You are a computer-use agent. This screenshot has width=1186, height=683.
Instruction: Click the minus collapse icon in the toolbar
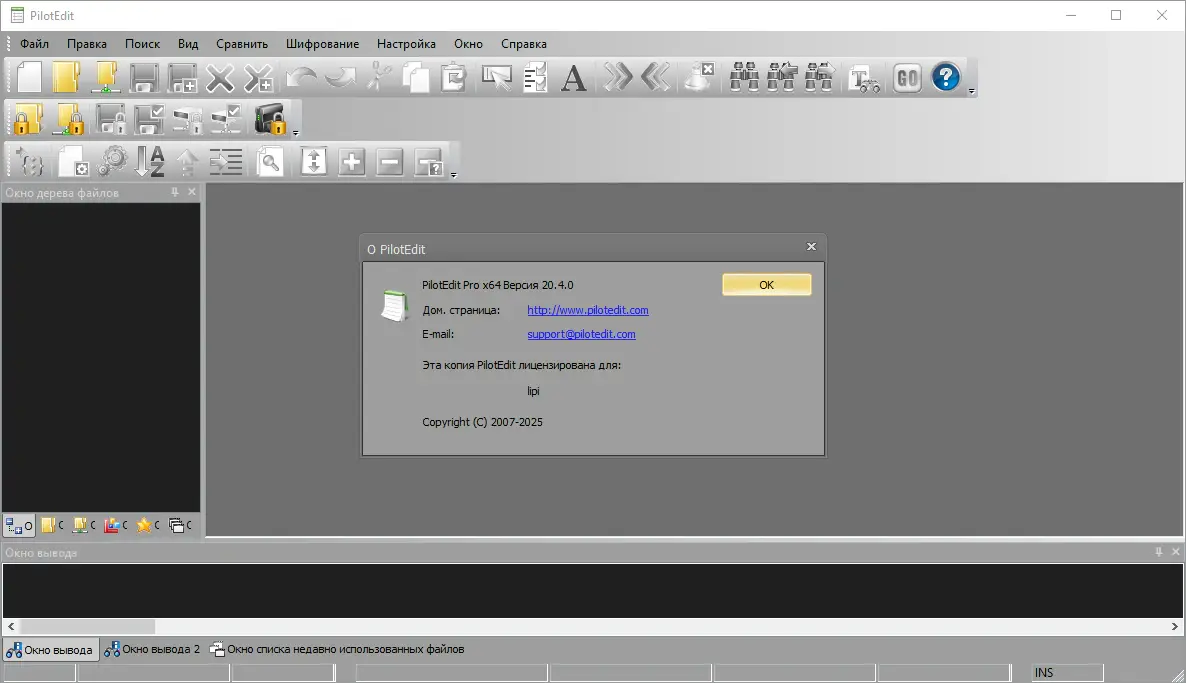pos(390,162)
